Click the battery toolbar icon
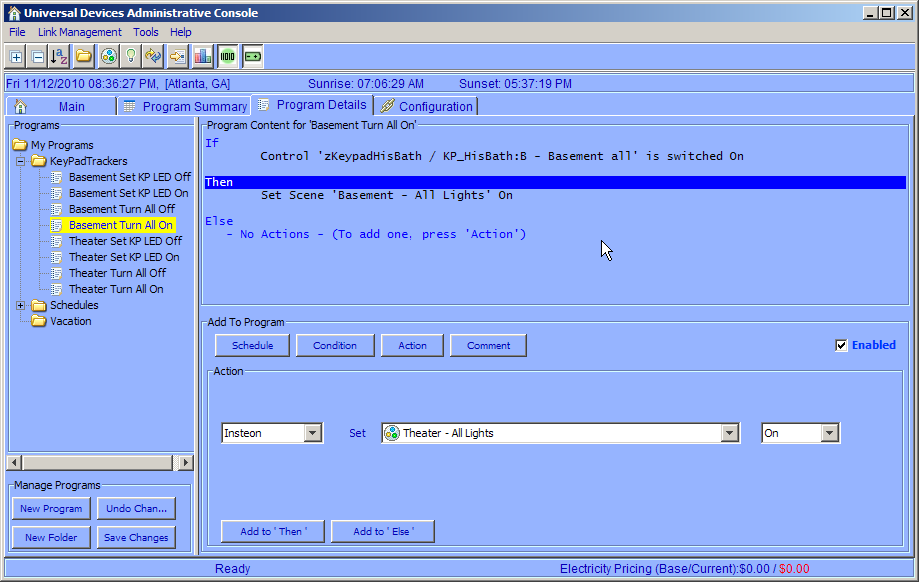The width and height of the screenshot is (919, 582). click(253, 56)
